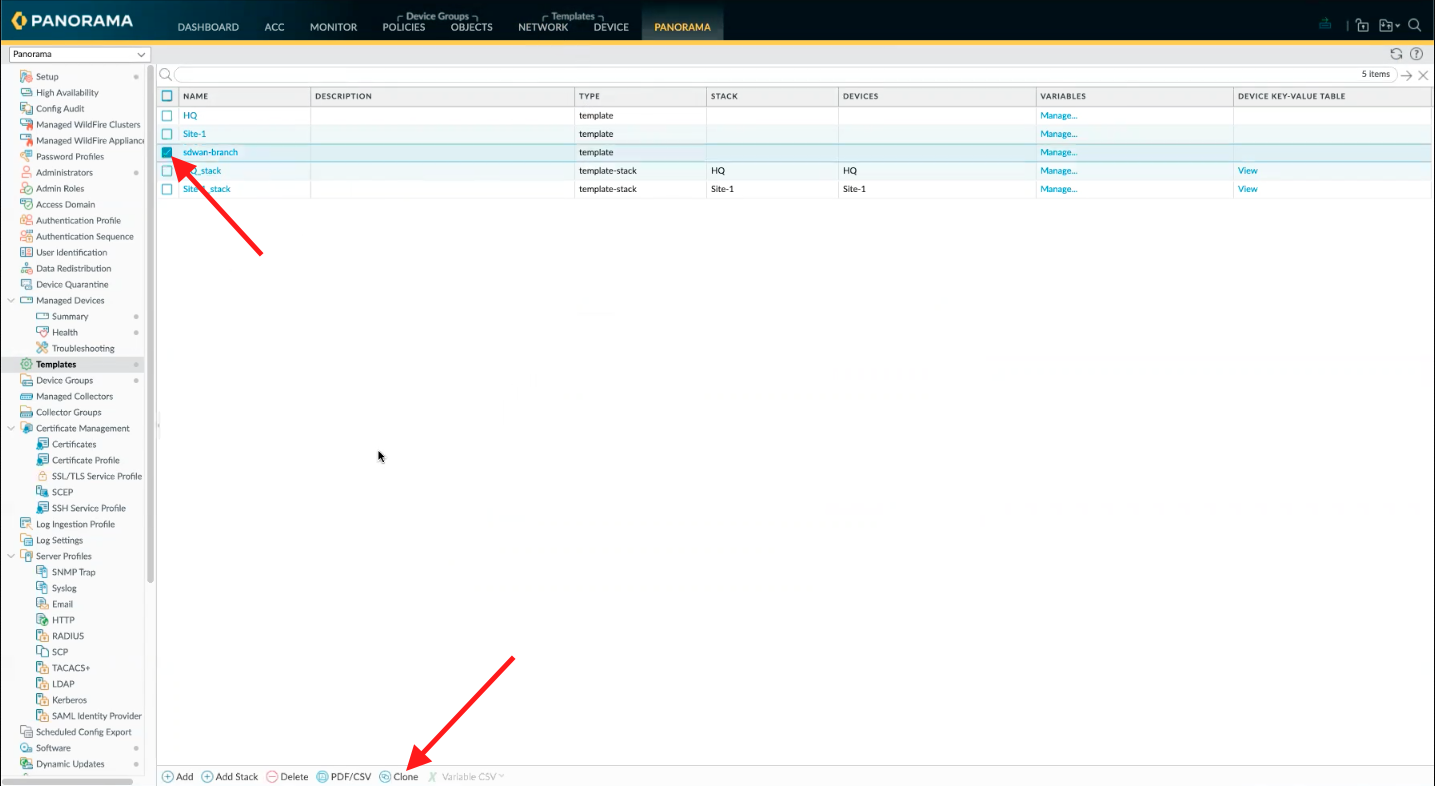Open the Panorama context dropdown
Screen dimensions: 1435x786
[79, 54]
